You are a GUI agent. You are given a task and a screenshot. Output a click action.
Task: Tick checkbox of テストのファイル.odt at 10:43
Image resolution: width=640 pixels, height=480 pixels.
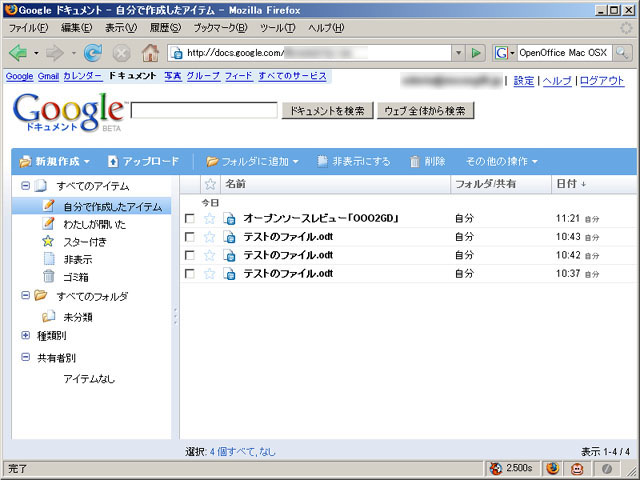coord(190,237)
